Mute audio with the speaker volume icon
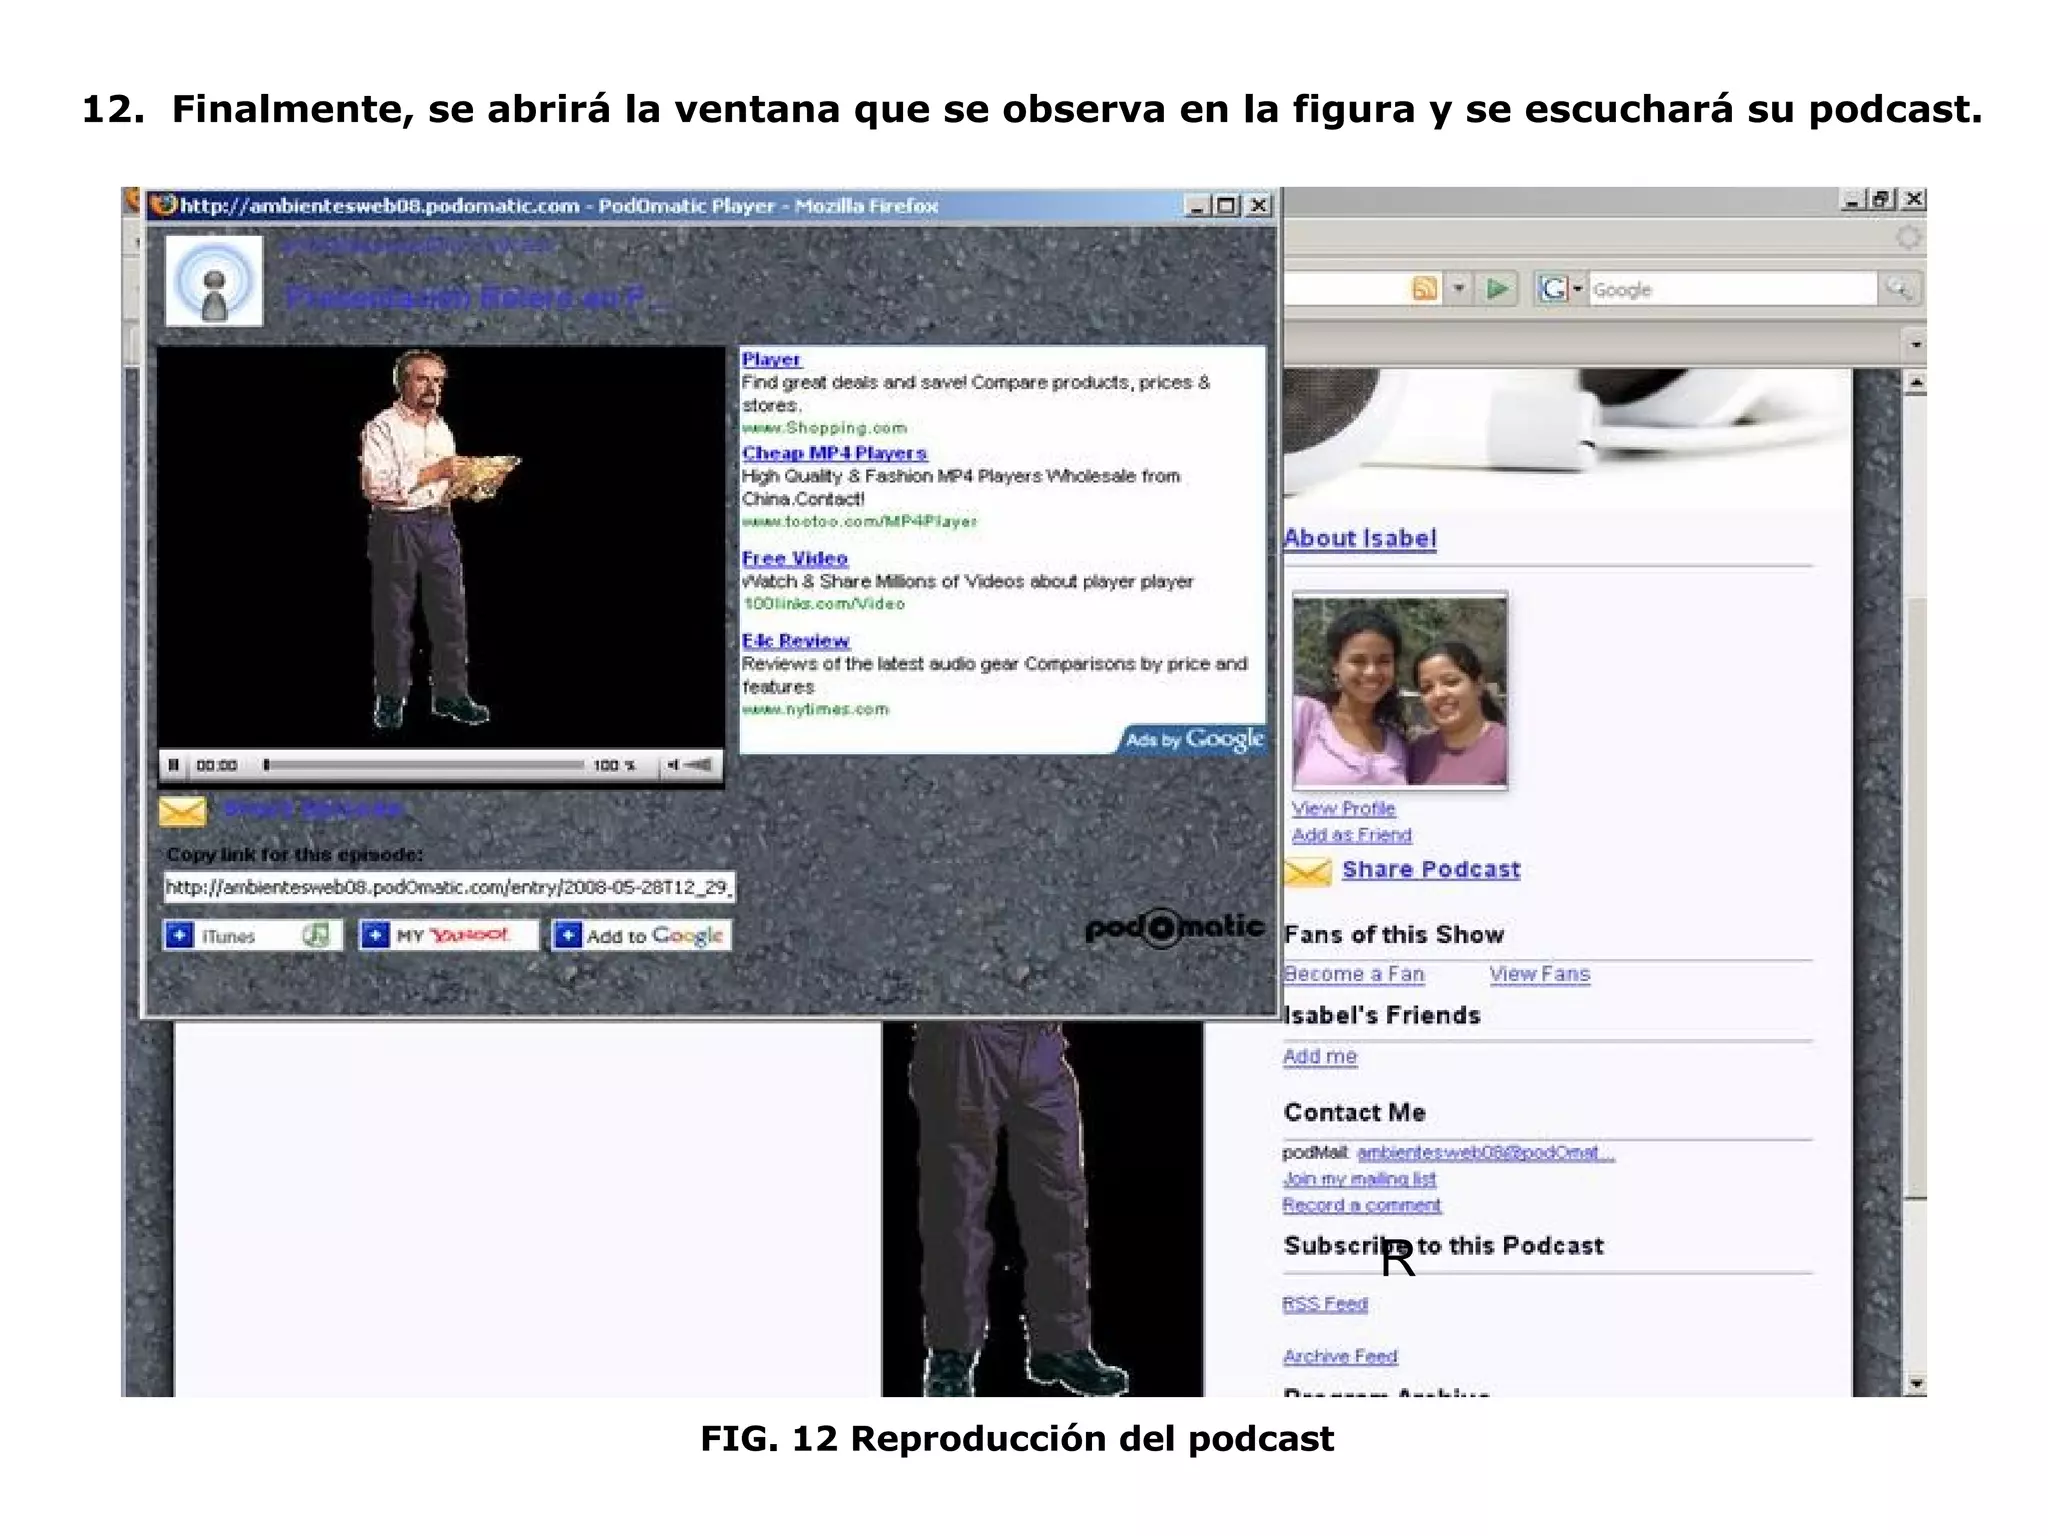 tap(674, 765)
